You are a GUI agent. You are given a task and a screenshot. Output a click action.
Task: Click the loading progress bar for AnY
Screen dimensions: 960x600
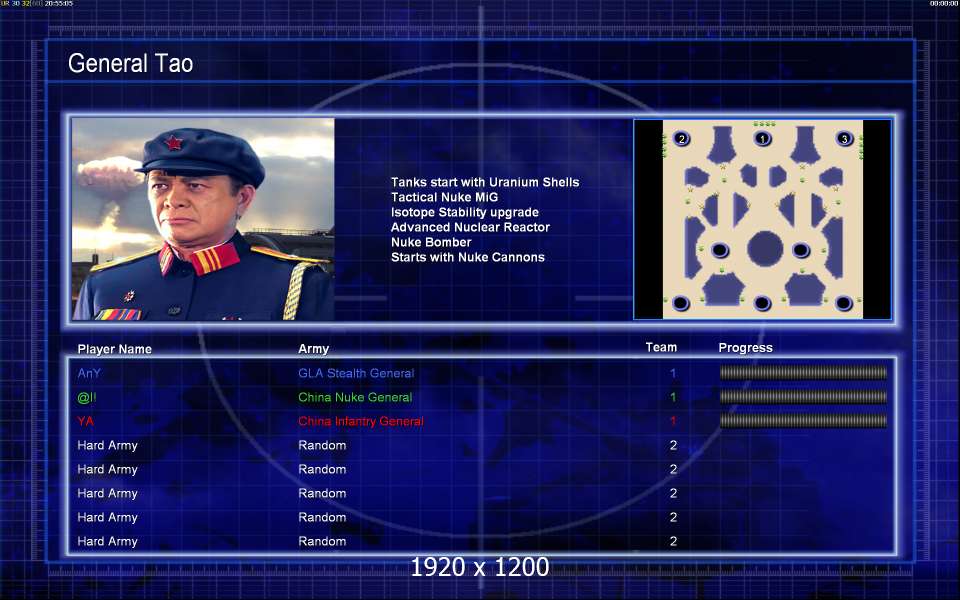(803, 372)
